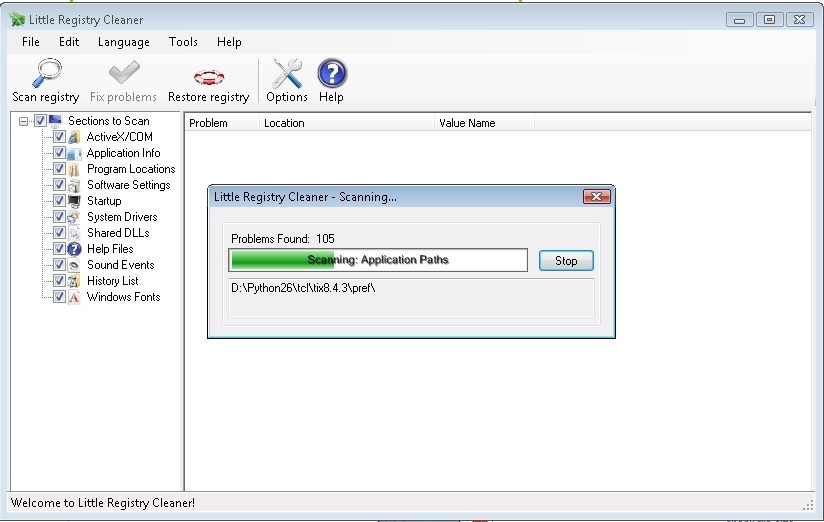Click the Welcome to Little Registry Cleaner status text
This screenshot has width=824, height=522.
click(x=103, y=503)
